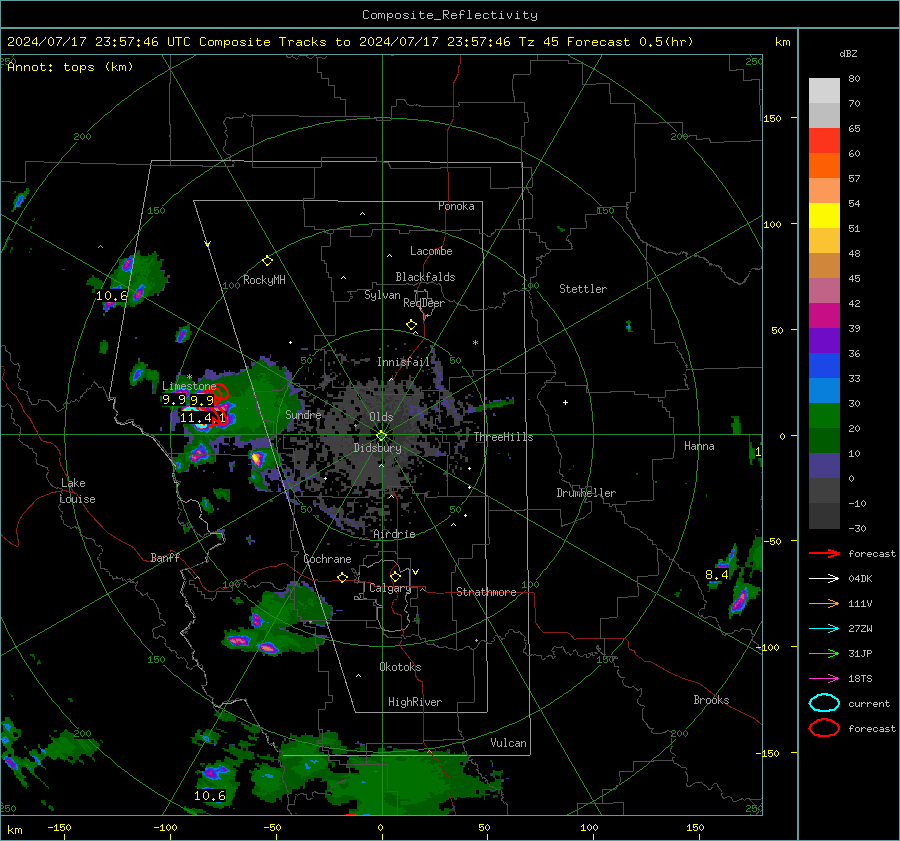Viewport: 900px width, 841px height.
Task: Select the yellow diamond marker above Calgary
Action: click(395, 576)
